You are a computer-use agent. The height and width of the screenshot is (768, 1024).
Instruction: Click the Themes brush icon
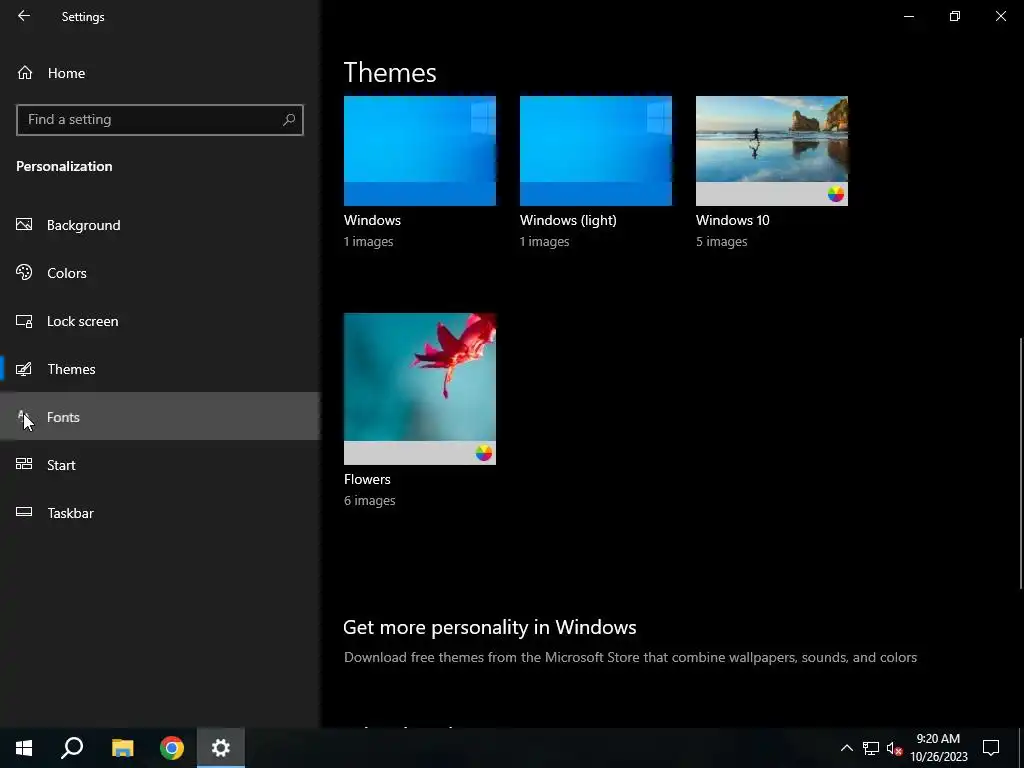click(24, 369)
